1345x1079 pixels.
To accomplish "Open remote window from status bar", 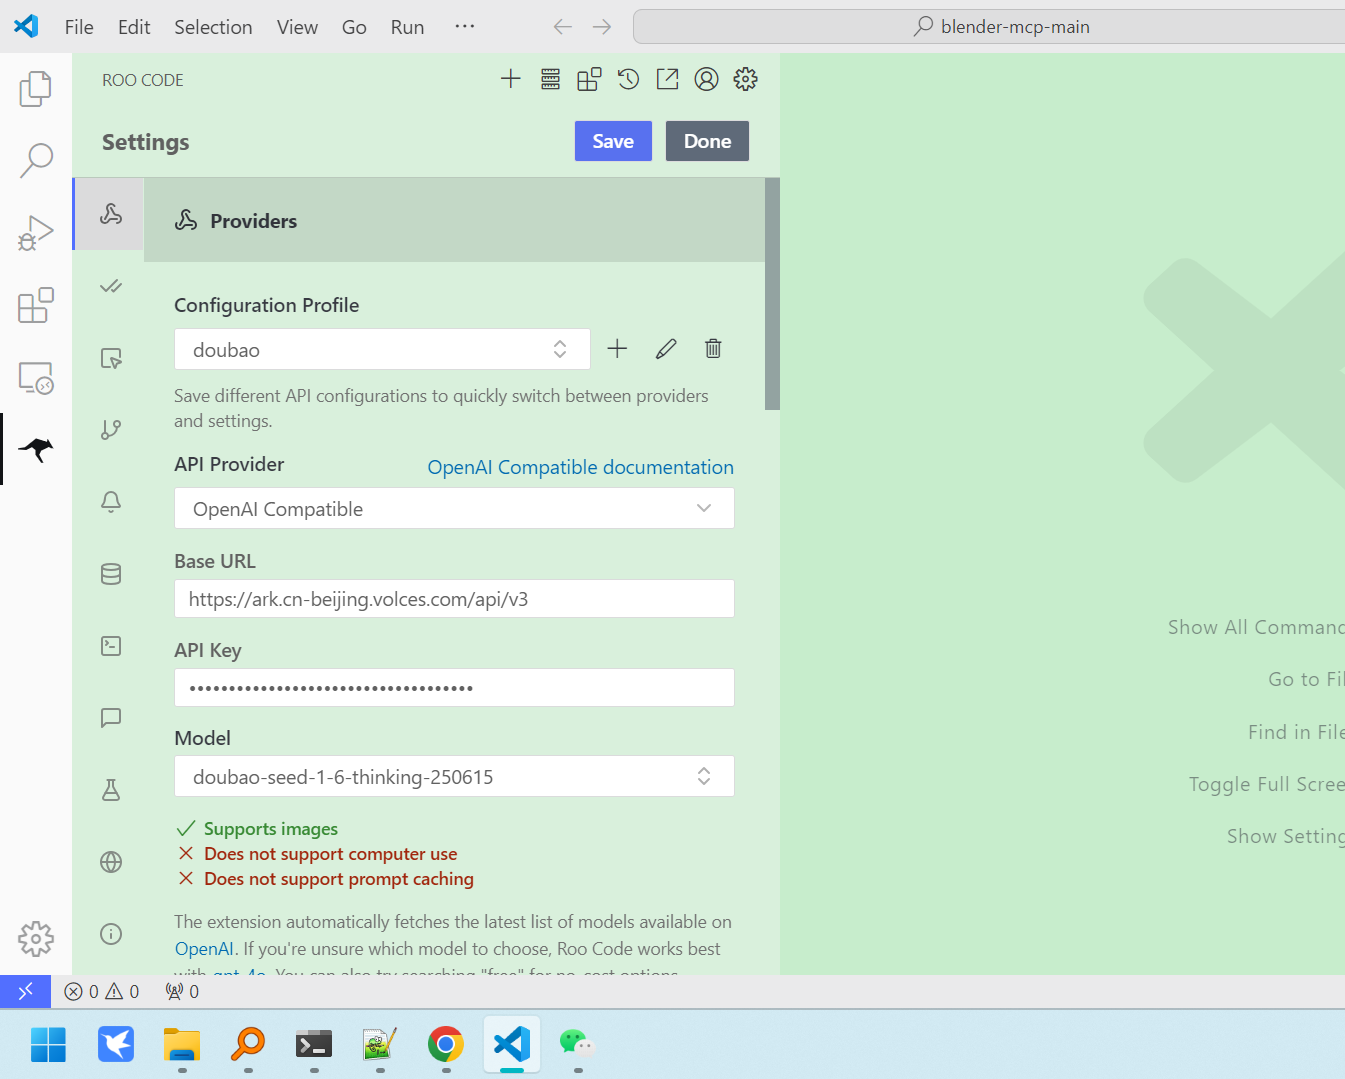I will tap(25, 991).
